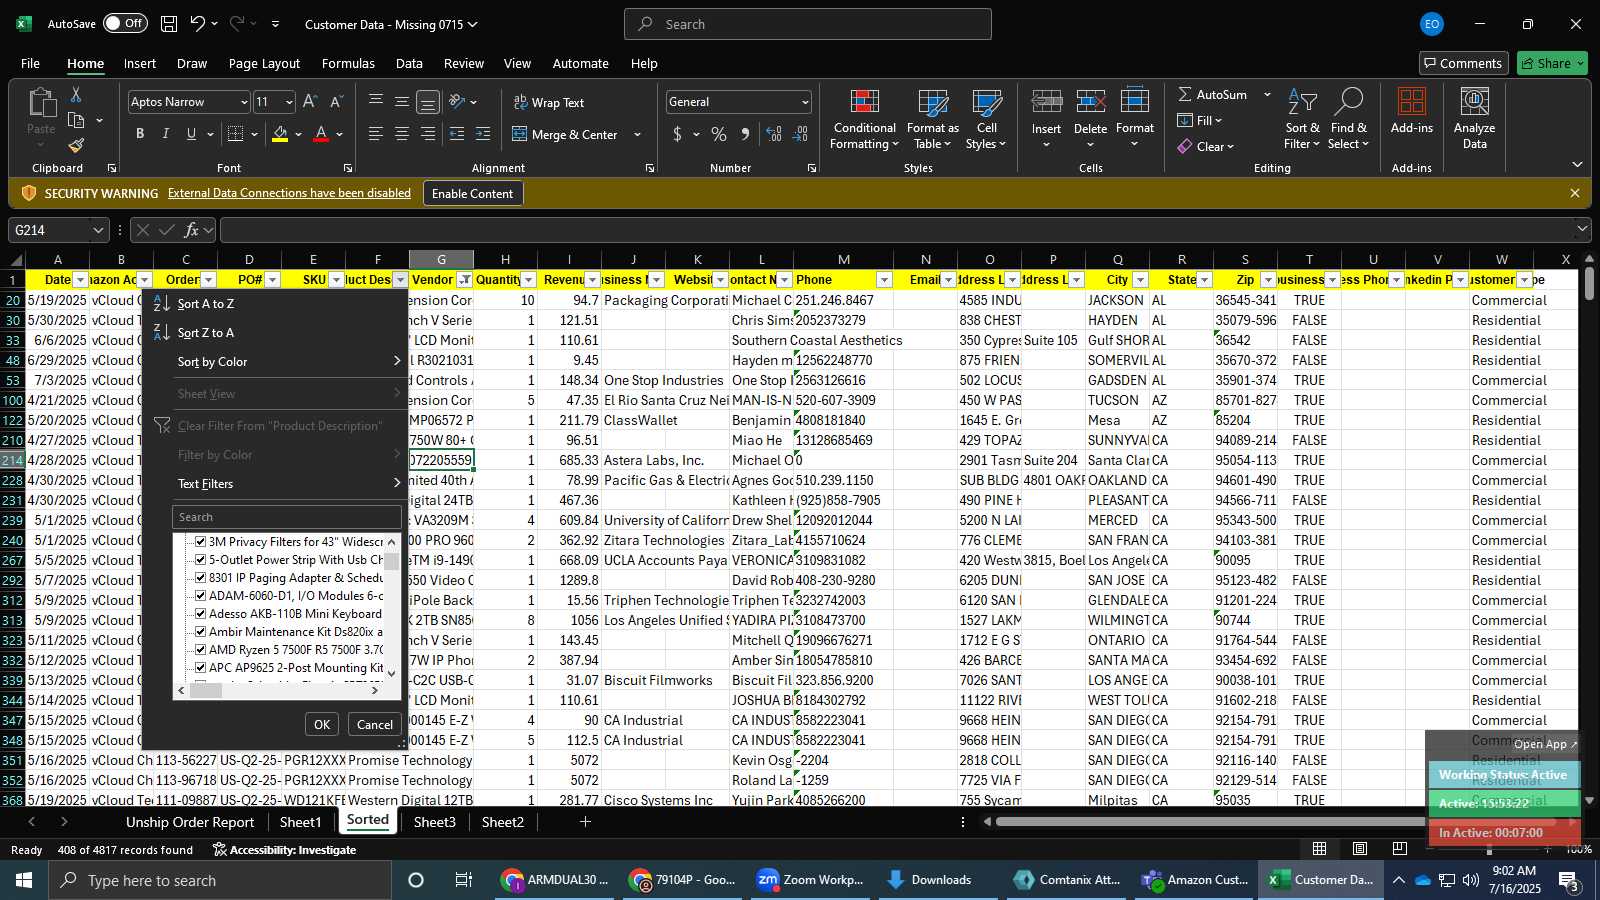Click the Delete cells icon

point(1090,102)
